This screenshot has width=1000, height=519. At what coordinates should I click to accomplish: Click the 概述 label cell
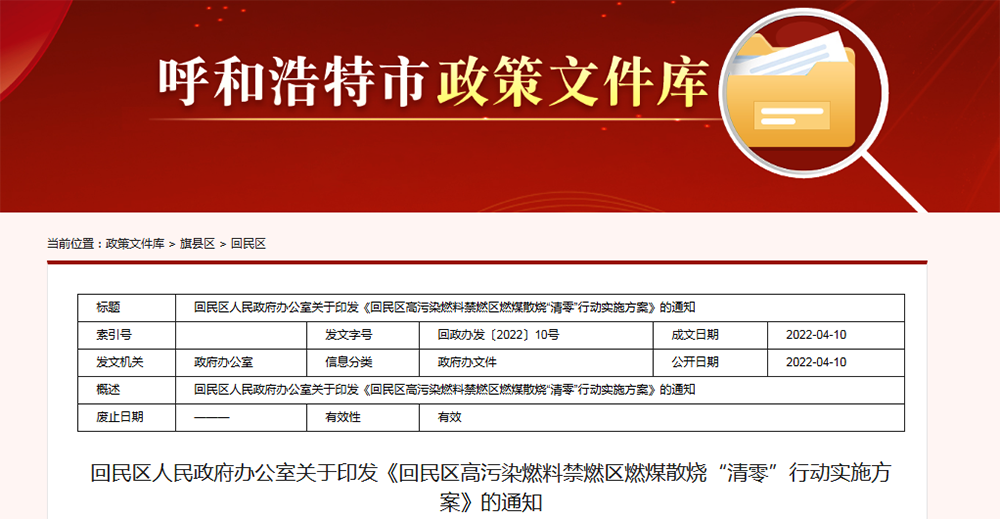(126, 390)
